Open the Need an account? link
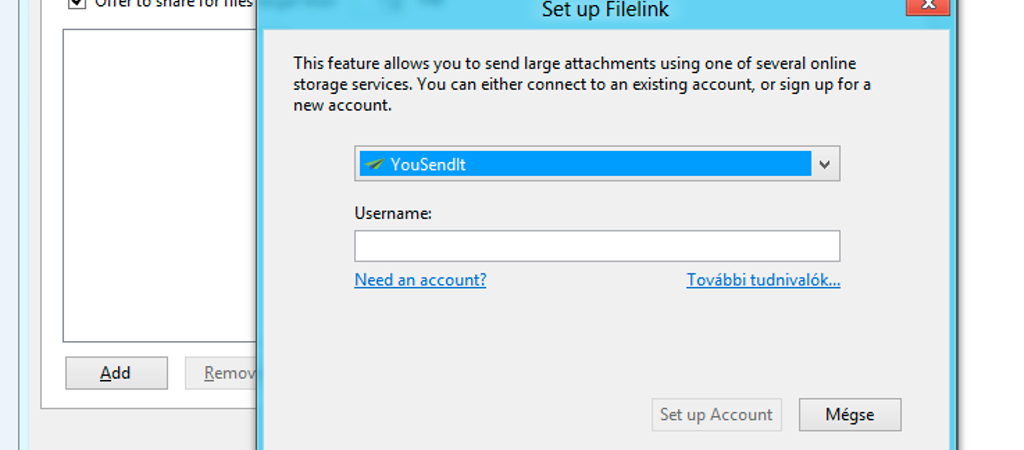This screenshot has height=450, width=1024. point(420,280)
